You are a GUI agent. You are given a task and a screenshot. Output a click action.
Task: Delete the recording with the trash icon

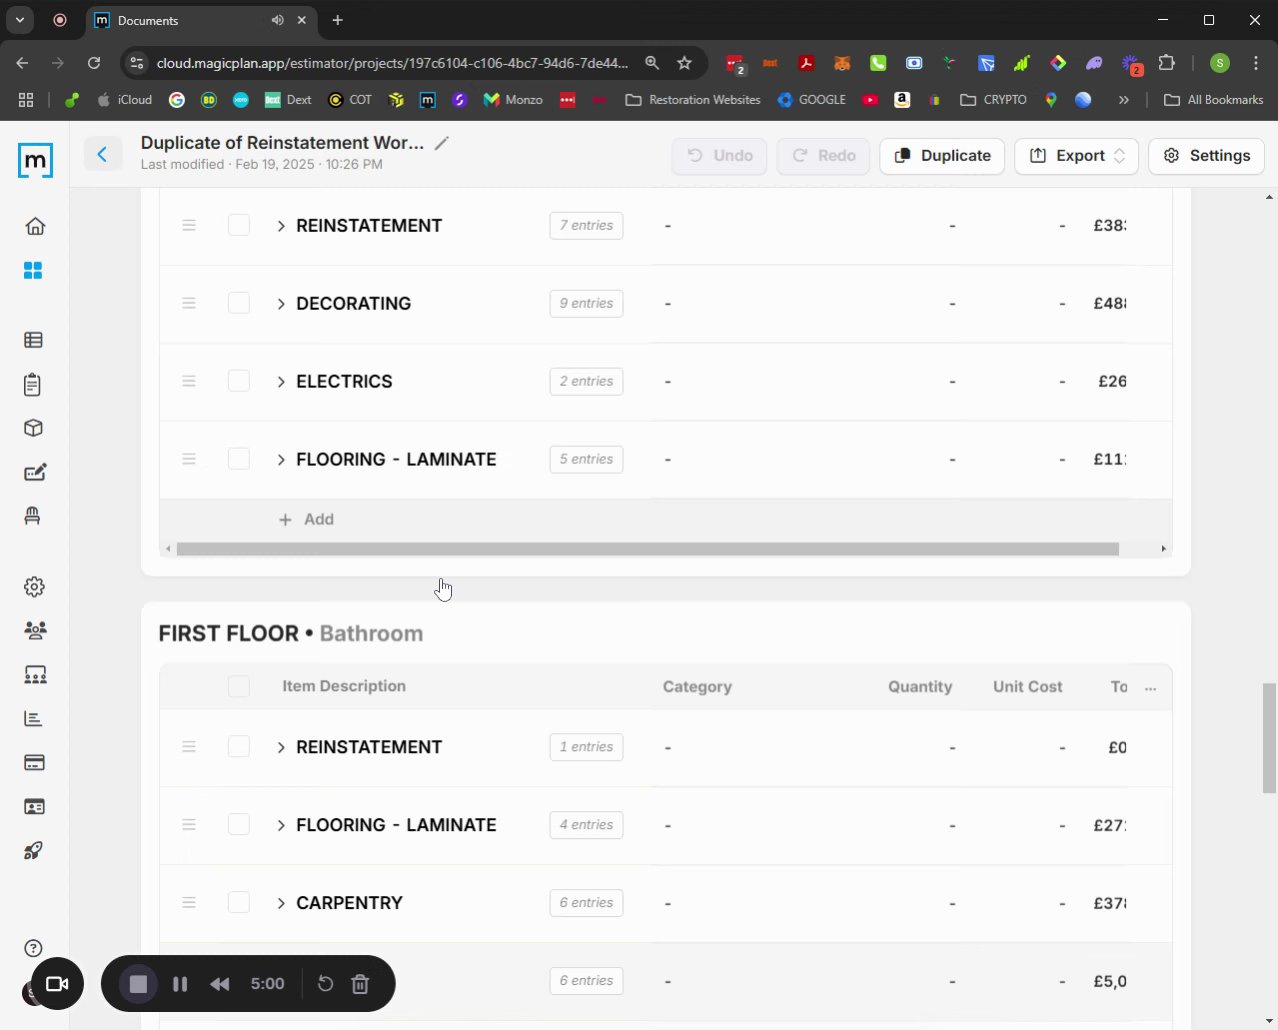point(361,984)
